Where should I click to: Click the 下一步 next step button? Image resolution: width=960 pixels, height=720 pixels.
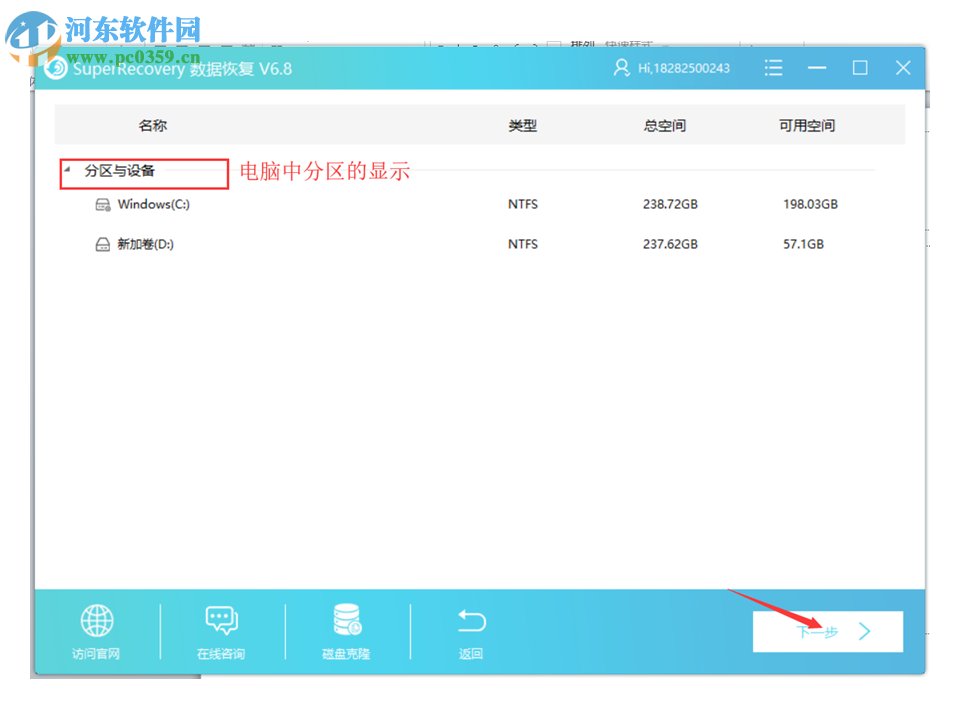pos(827,630)
